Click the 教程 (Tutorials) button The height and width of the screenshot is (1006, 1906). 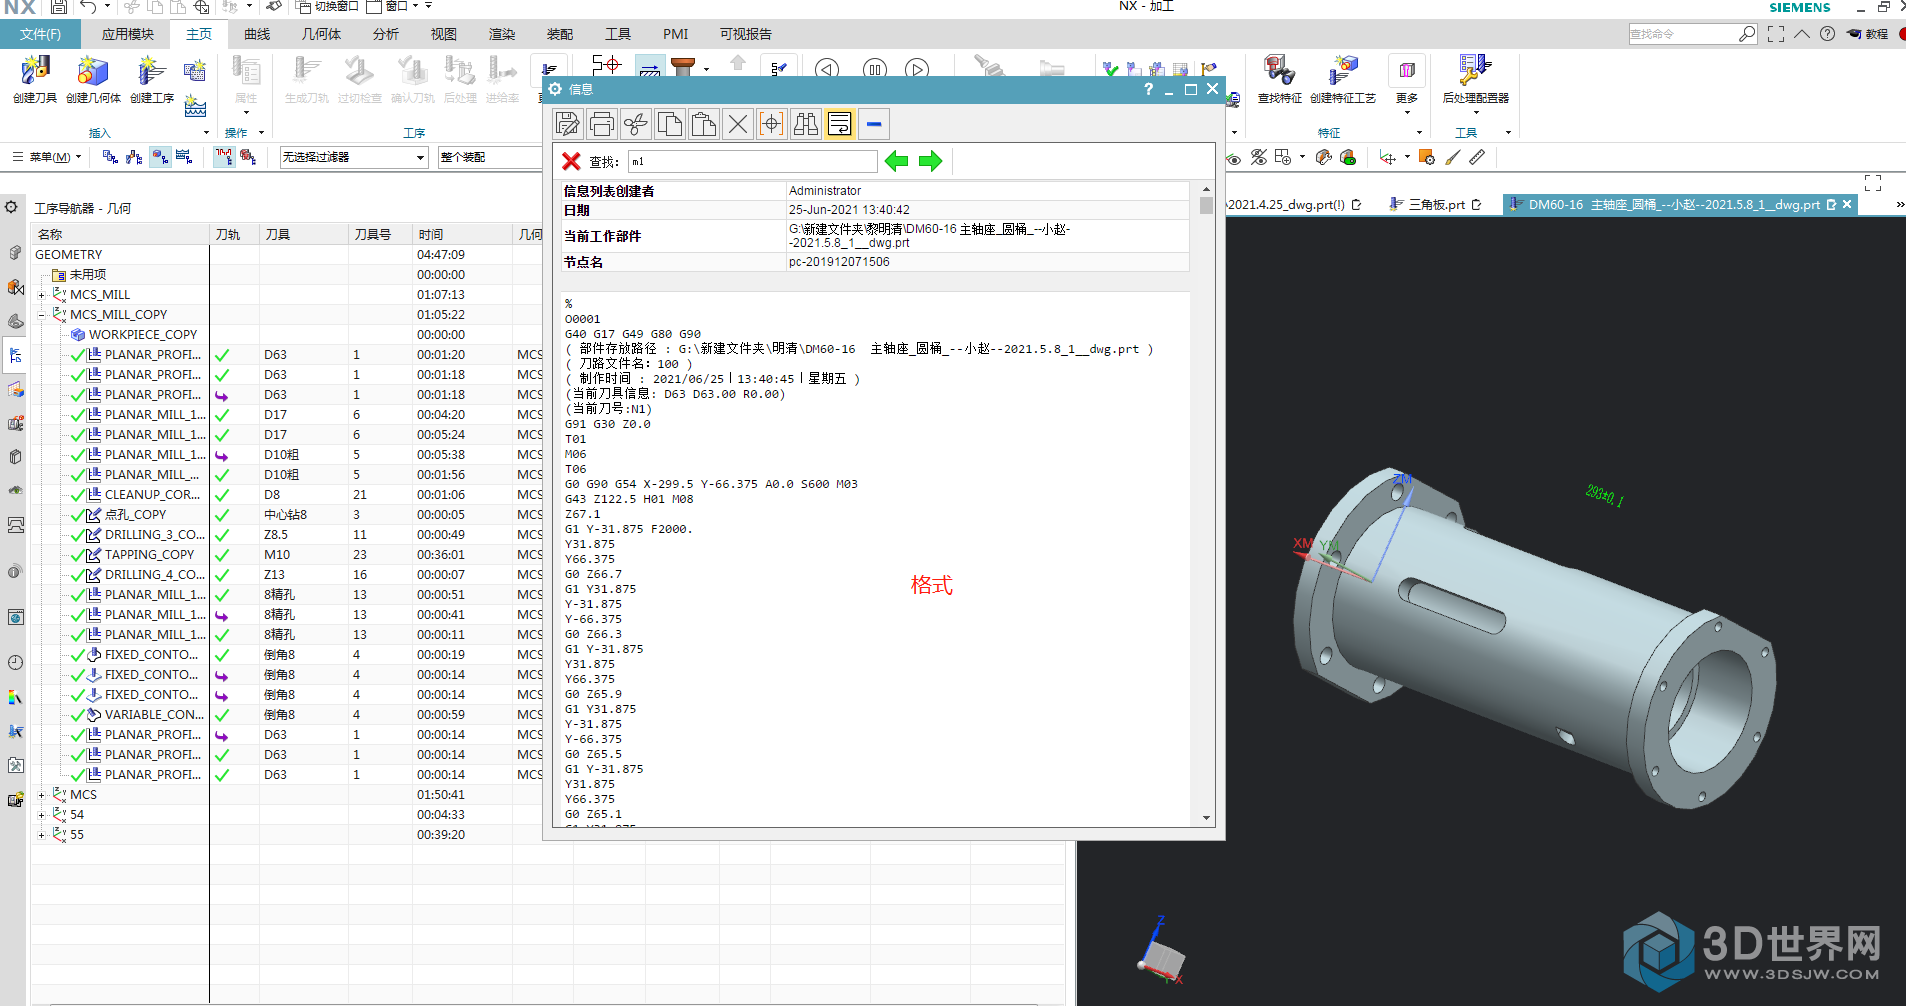coord(1868,34)
